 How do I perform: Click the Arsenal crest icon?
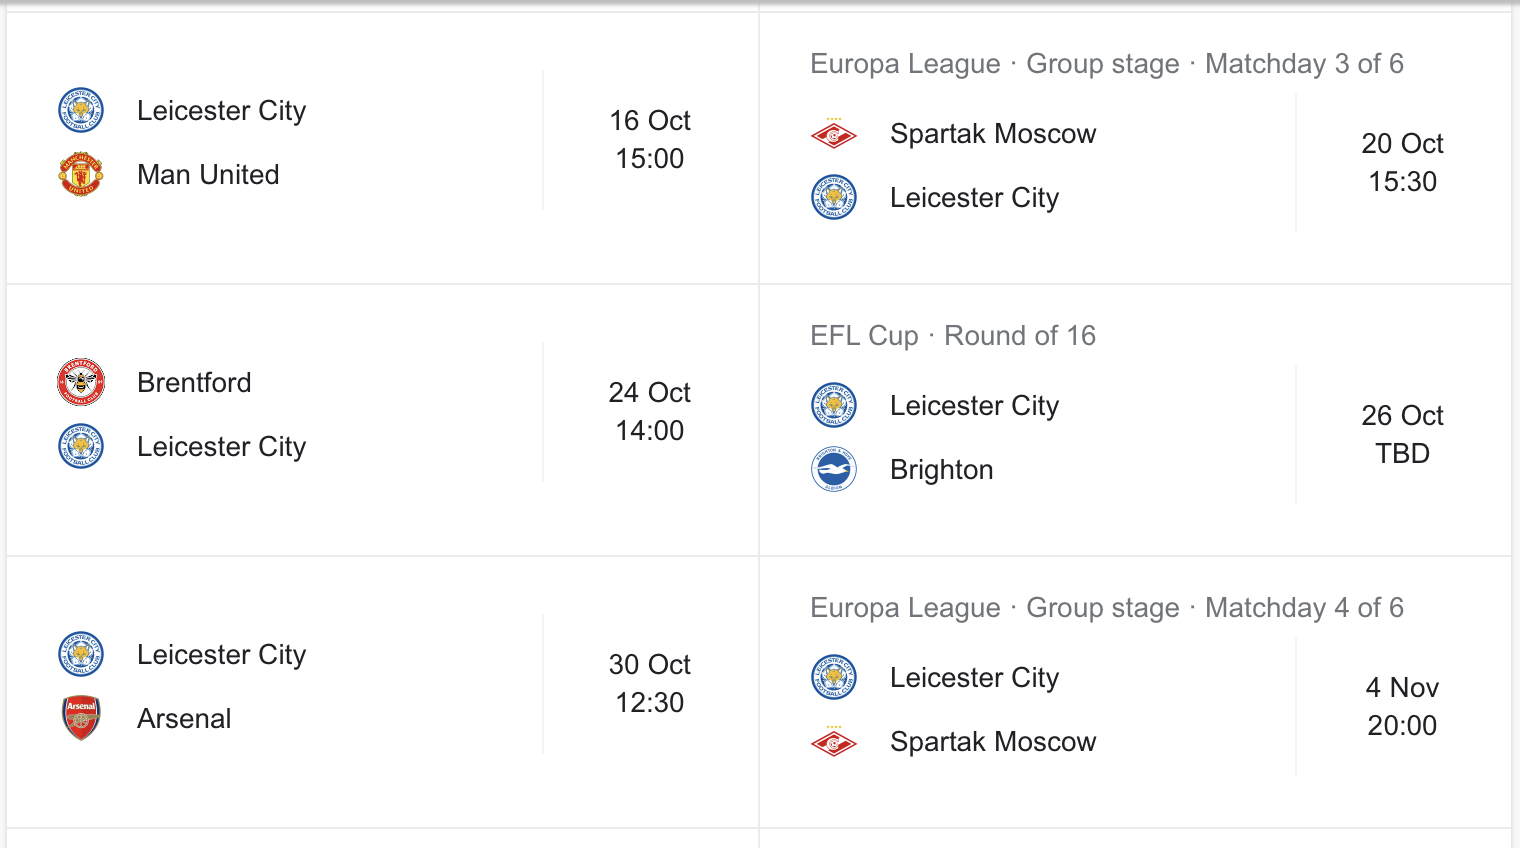pyautogui.click(x=81, y=718)
